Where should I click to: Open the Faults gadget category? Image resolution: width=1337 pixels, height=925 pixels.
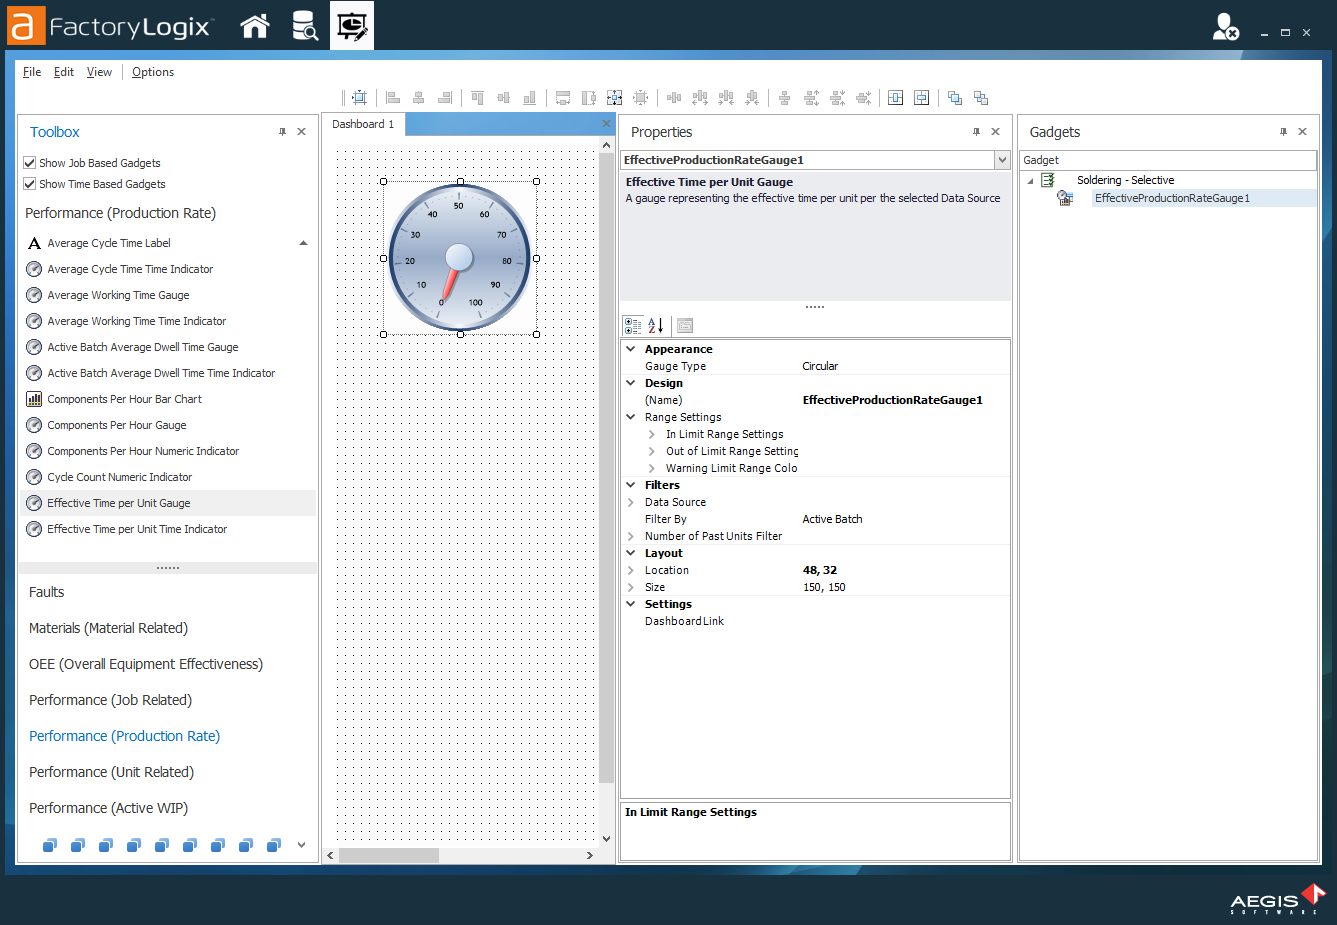coord(48,591)
